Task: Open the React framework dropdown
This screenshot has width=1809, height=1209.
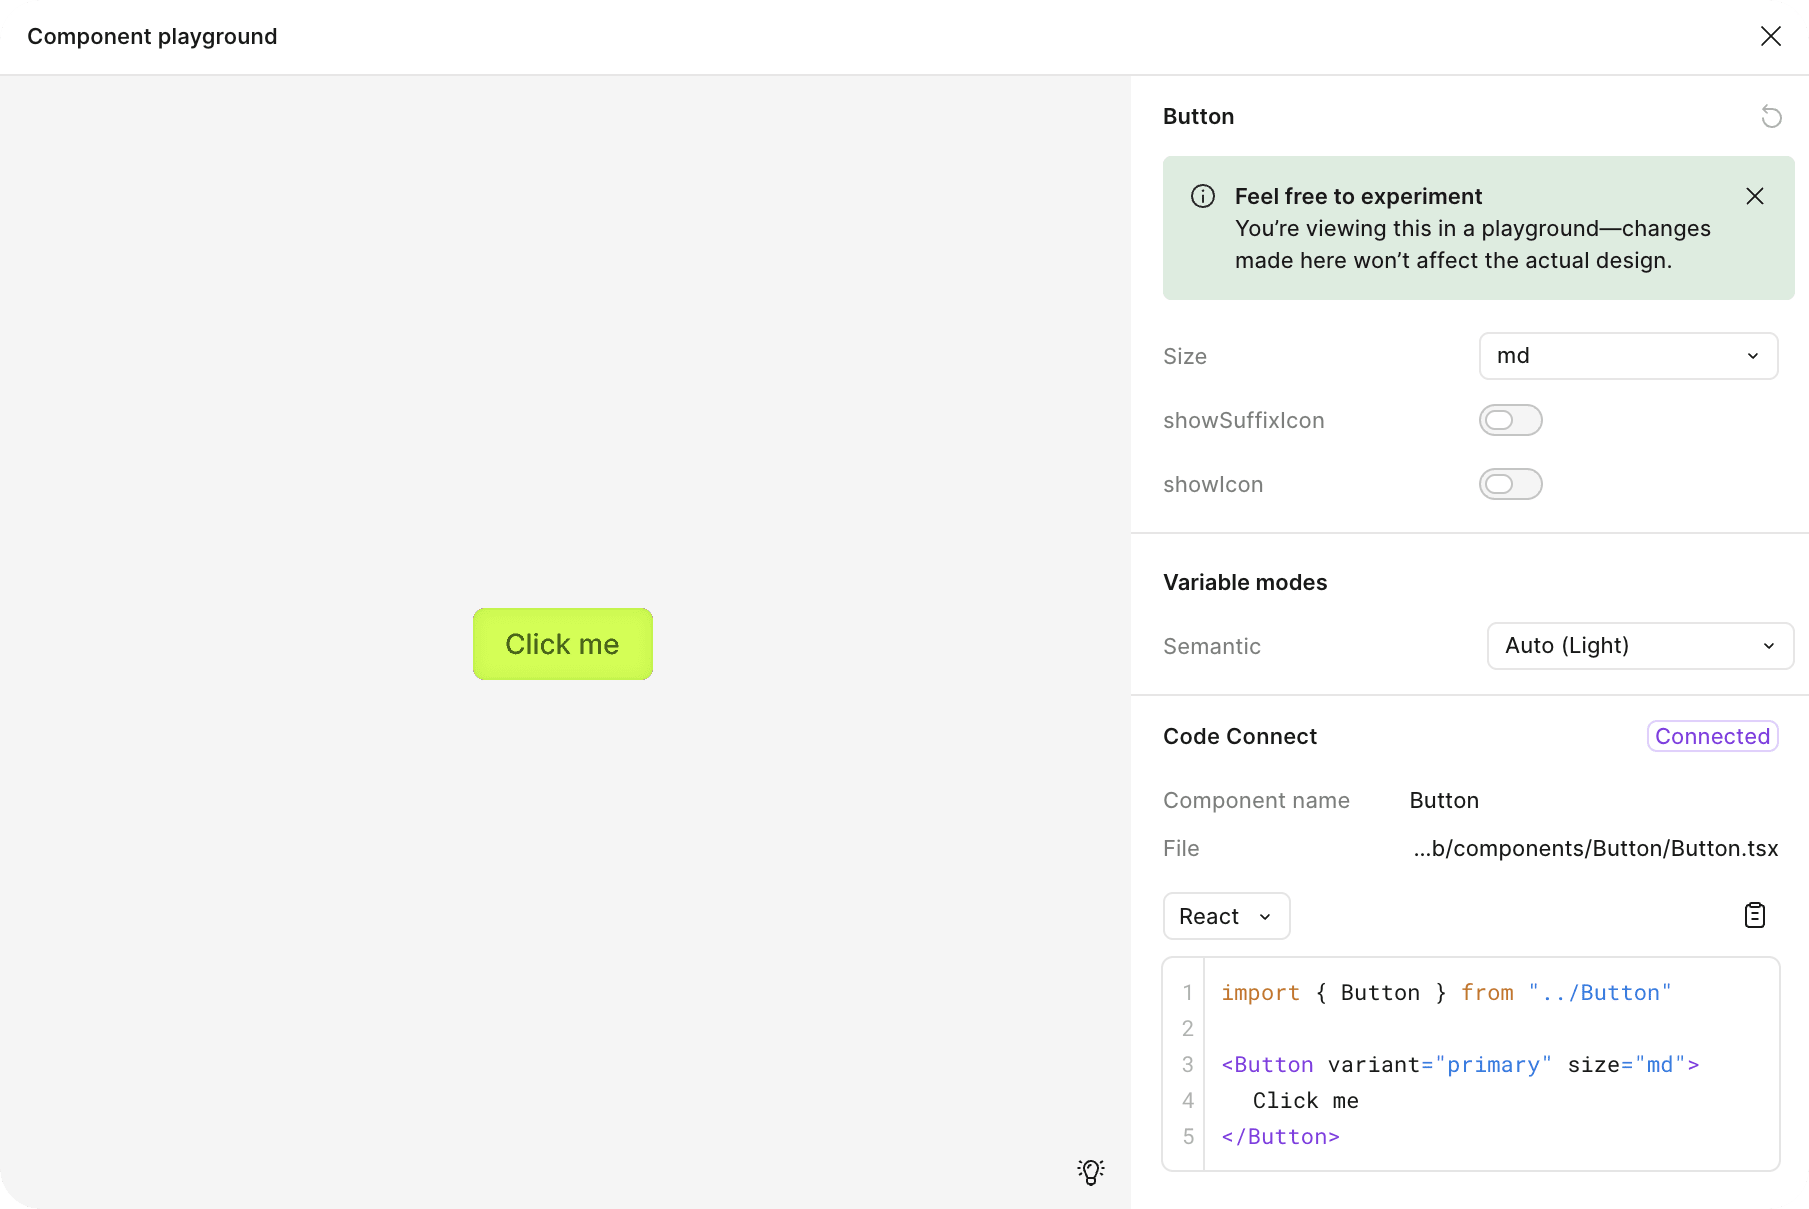Action: 1226,916
